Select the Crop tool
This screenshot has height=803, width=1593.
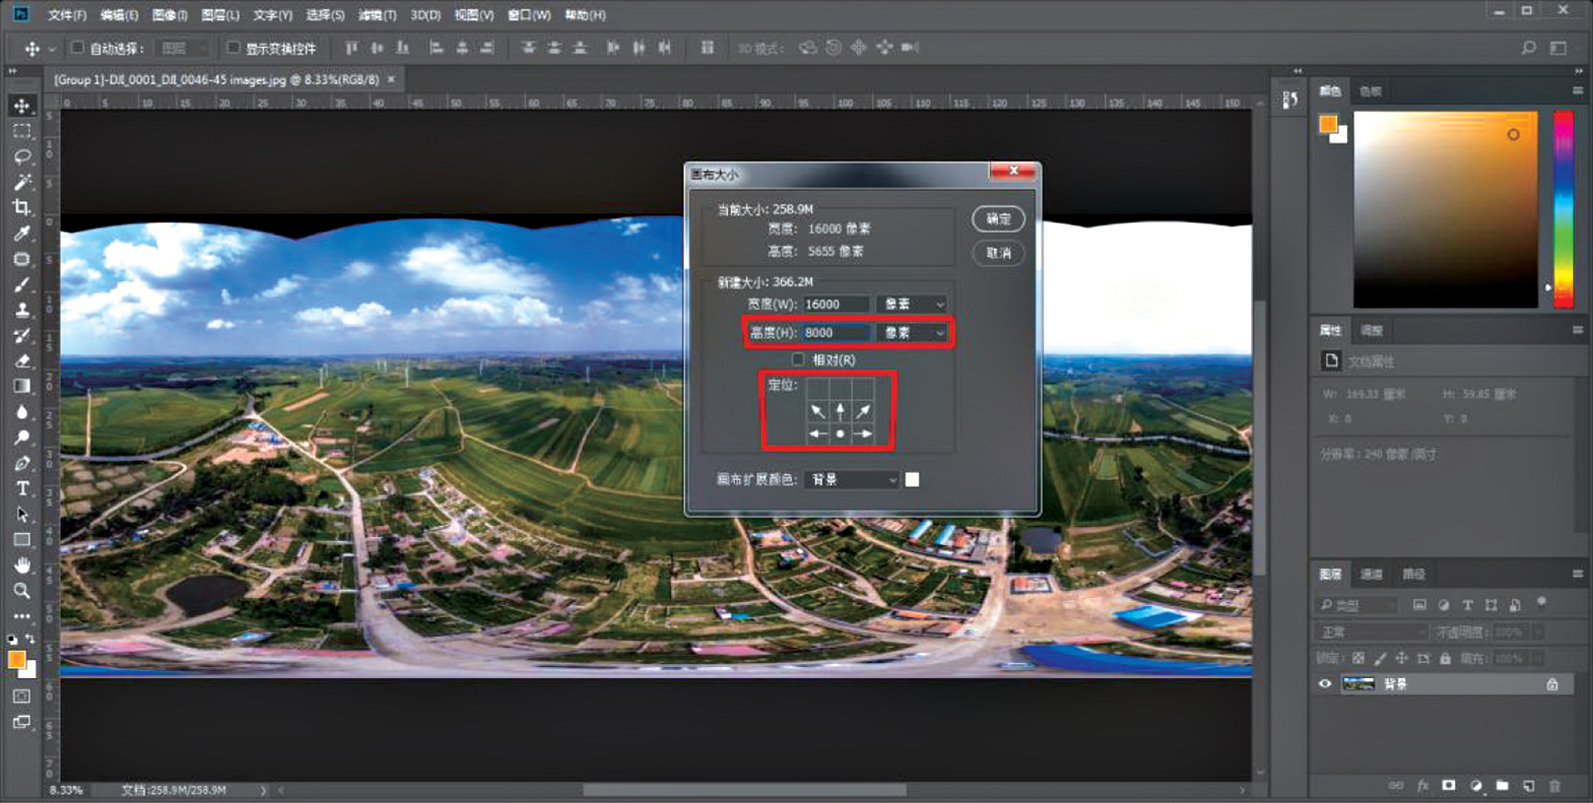21,208
